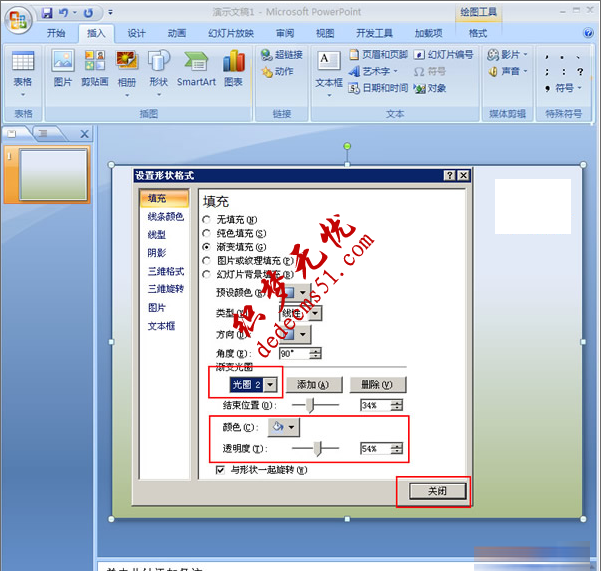The width and height of the screenshot is (601, 571).
Task: Switch to the 设计 (Design) ribbon tab
Action: pos(136,33)
